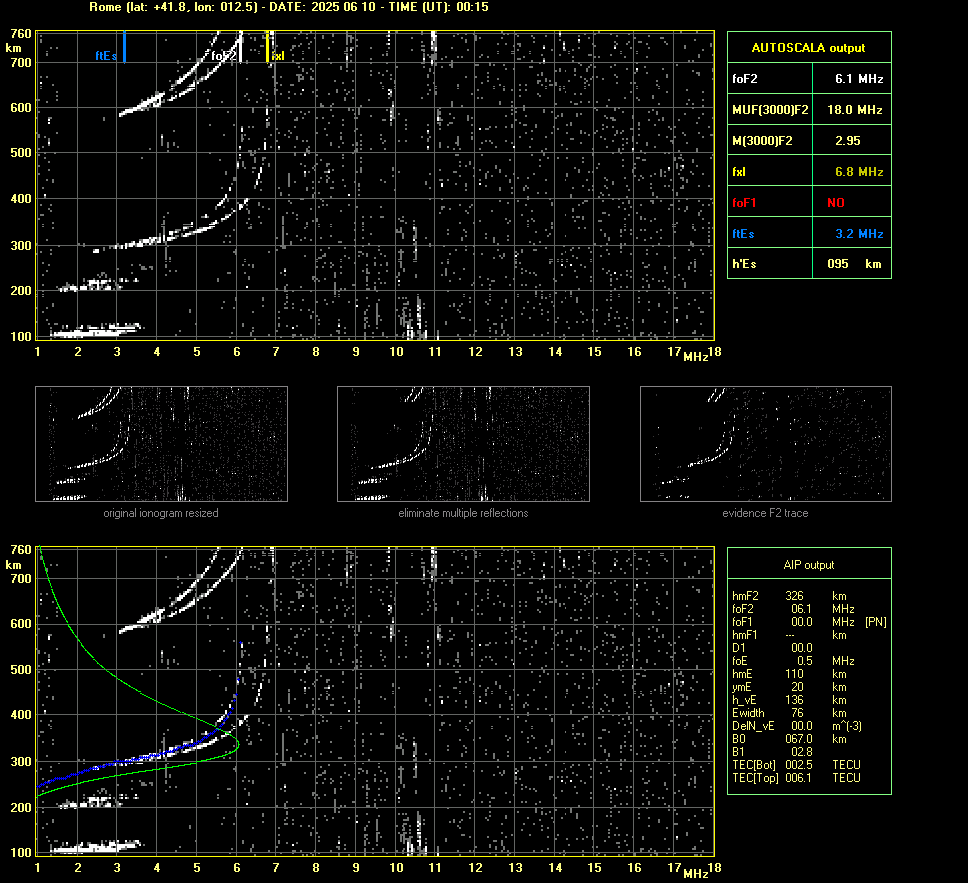This screenshot has height=883, width=968.
Task: Click the TEC[Bot] 002.5 TECU entry
Action: tap(796, 765)
